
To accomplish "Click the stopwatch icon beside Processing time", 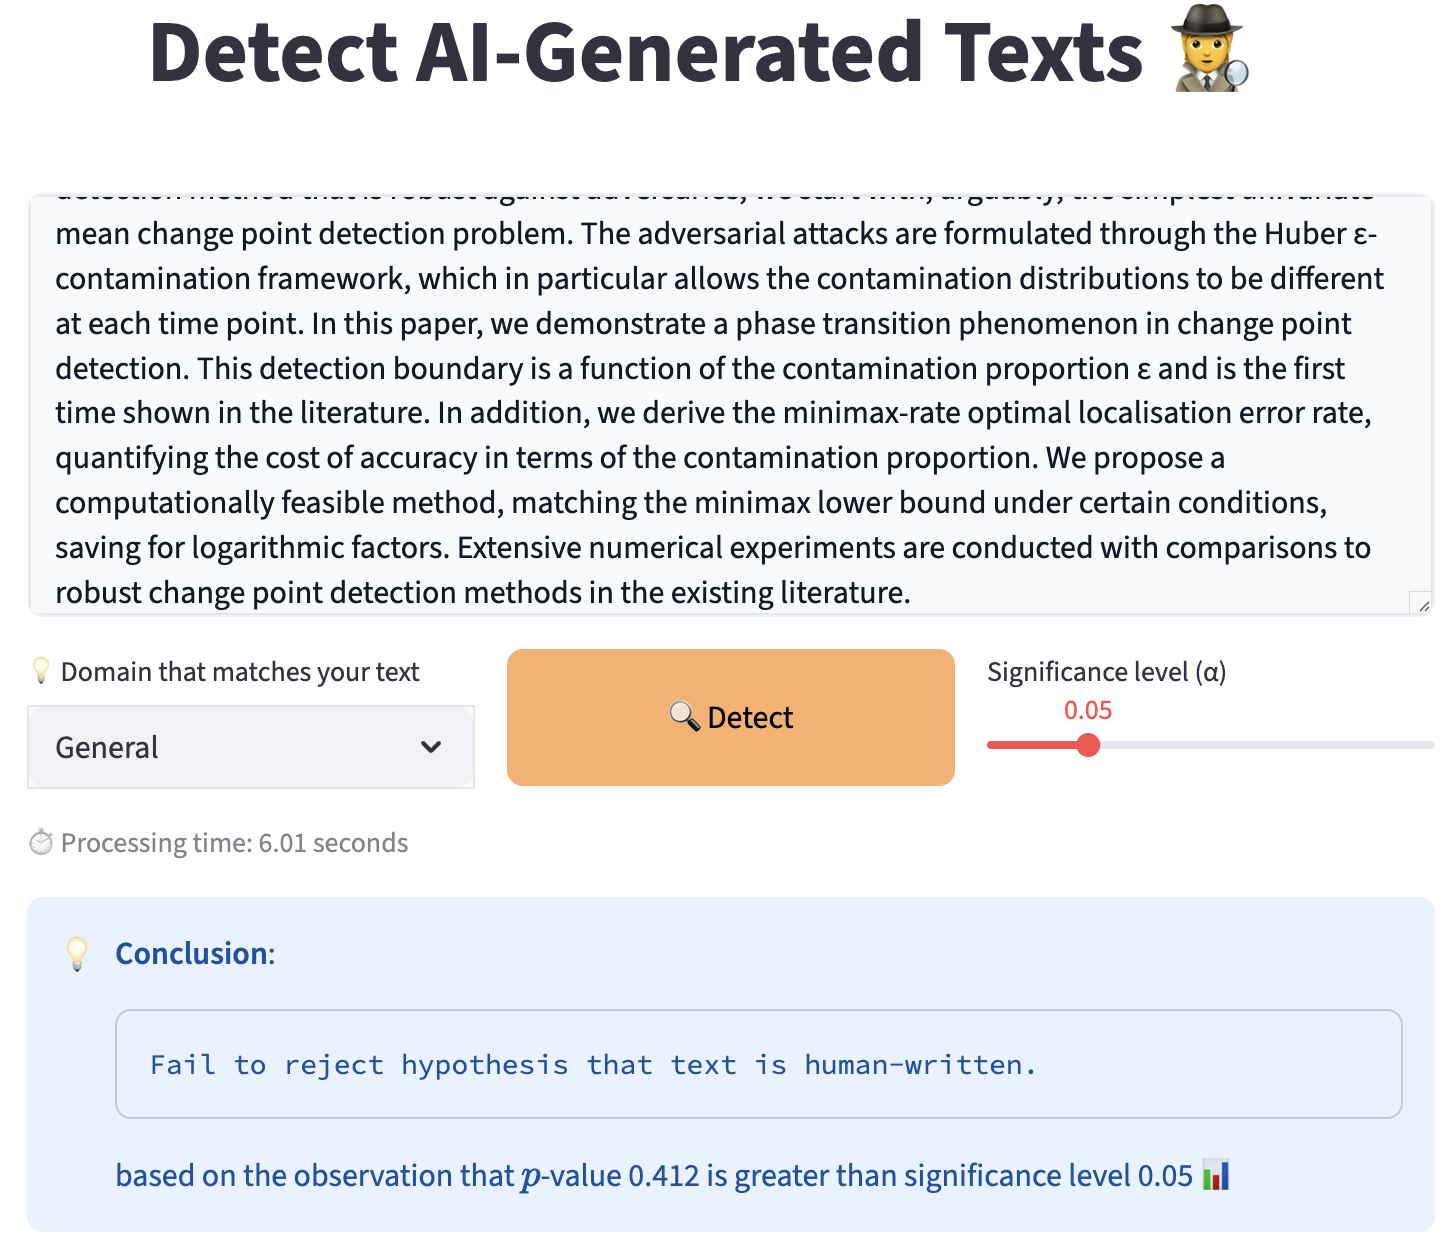I will [41, 843].
